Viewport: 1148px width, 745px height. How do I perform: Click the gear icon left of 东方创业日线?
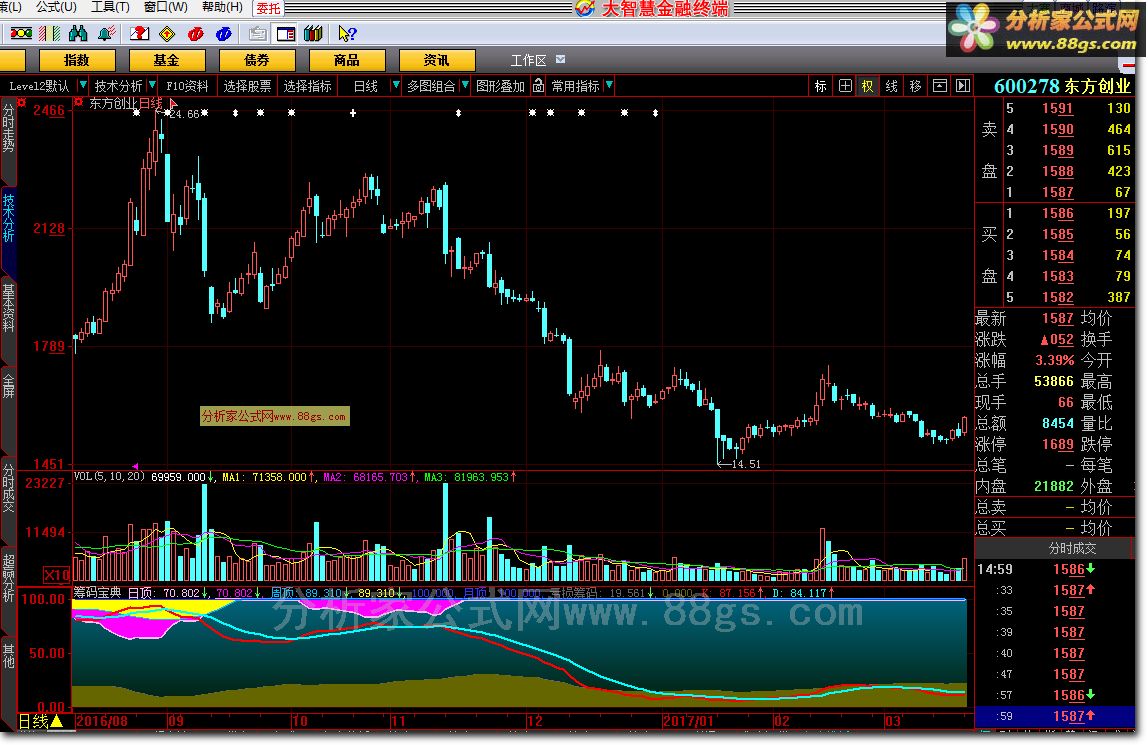point(78,102)
